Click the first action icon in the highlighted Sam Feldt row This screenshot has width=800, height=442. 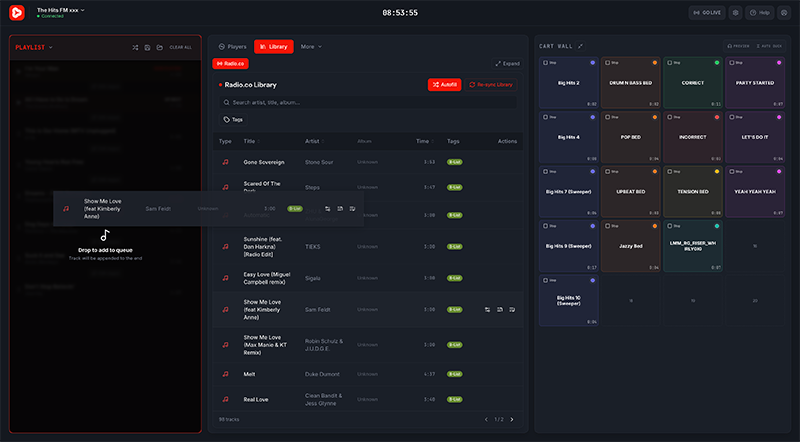point(487,309)
